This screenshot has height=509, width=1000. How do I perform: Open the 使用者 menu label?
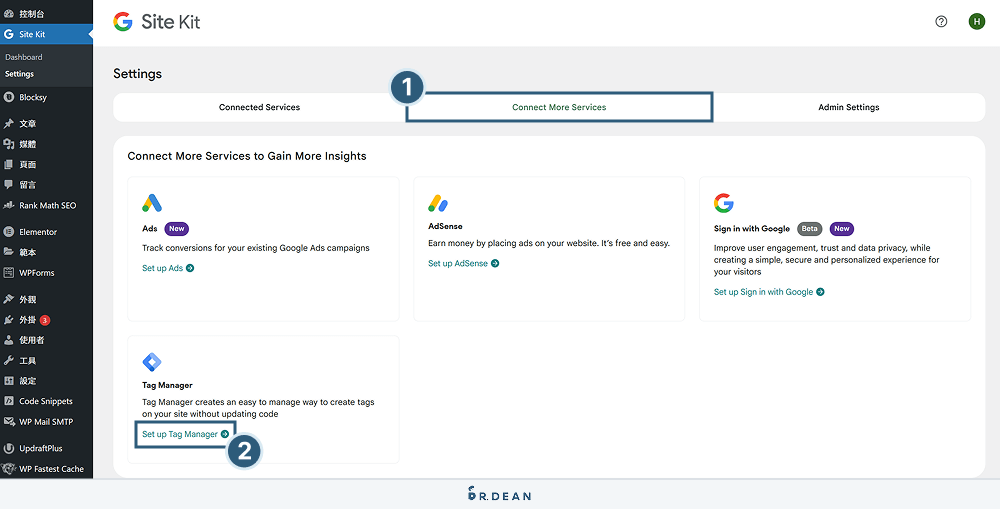pyautogui.click(x=31, y=341)
